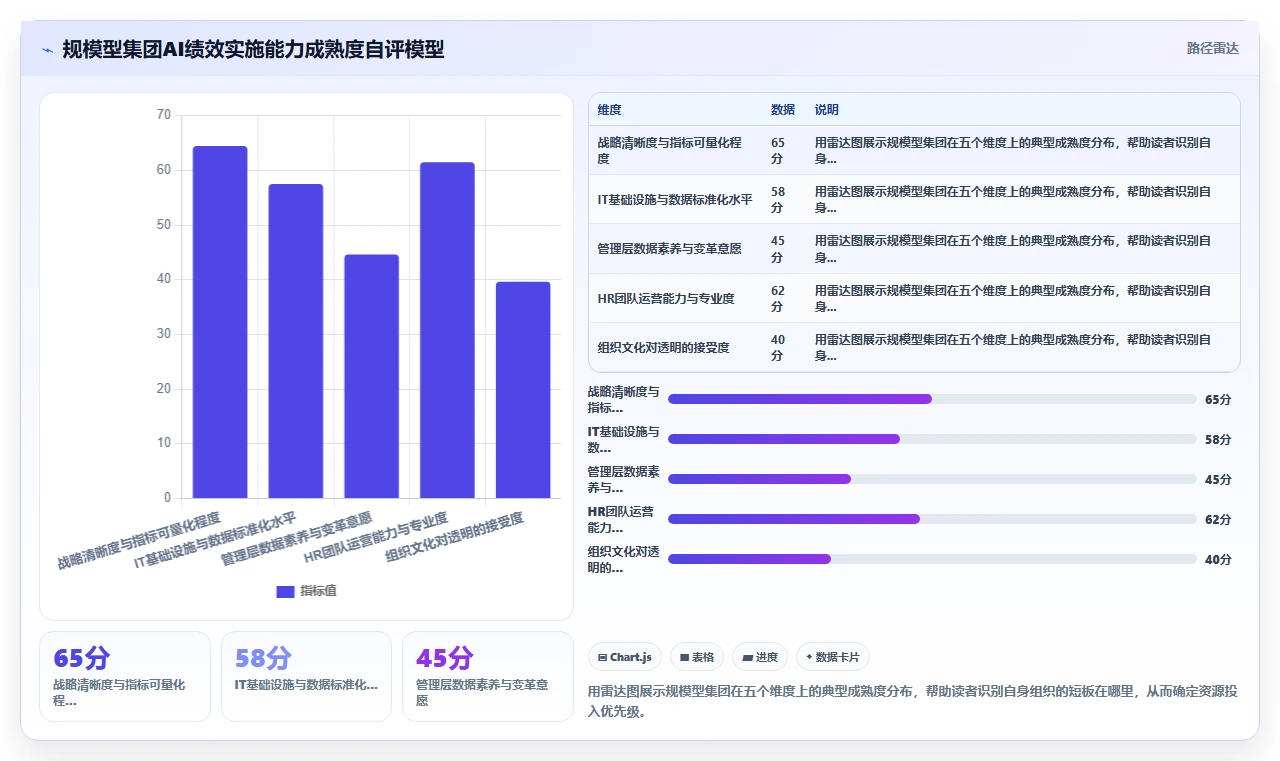Click the x-axis label 组织文化对透明的接受度
The width and height of the screenshot is (1280, 761).
454,536
